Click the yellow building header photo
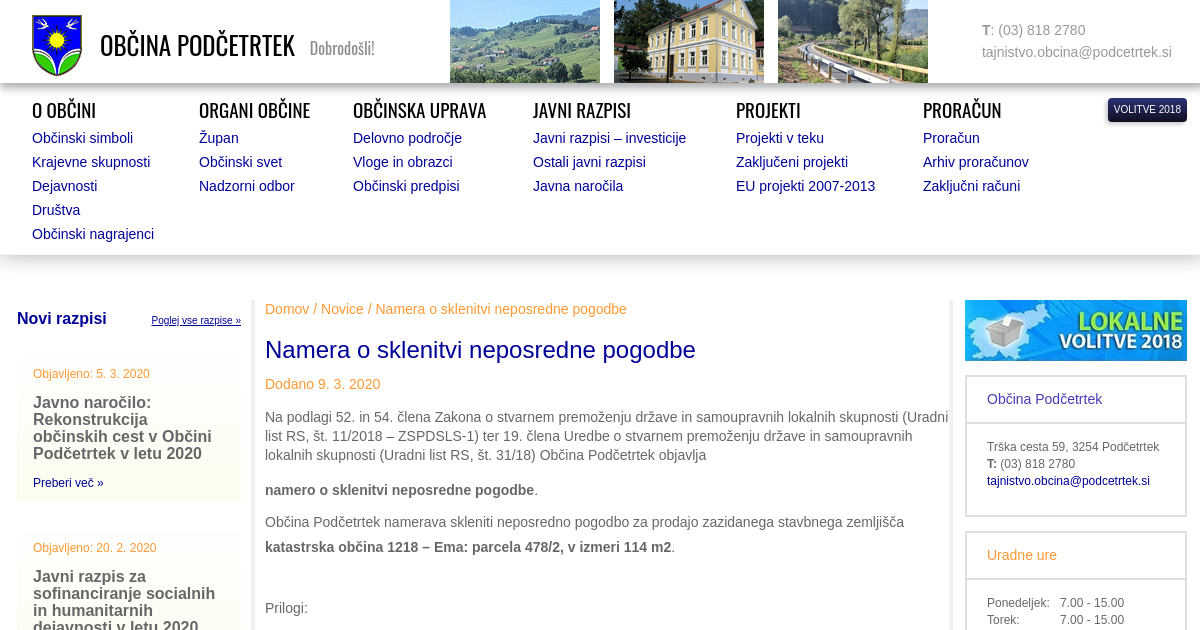 (688, 41)
